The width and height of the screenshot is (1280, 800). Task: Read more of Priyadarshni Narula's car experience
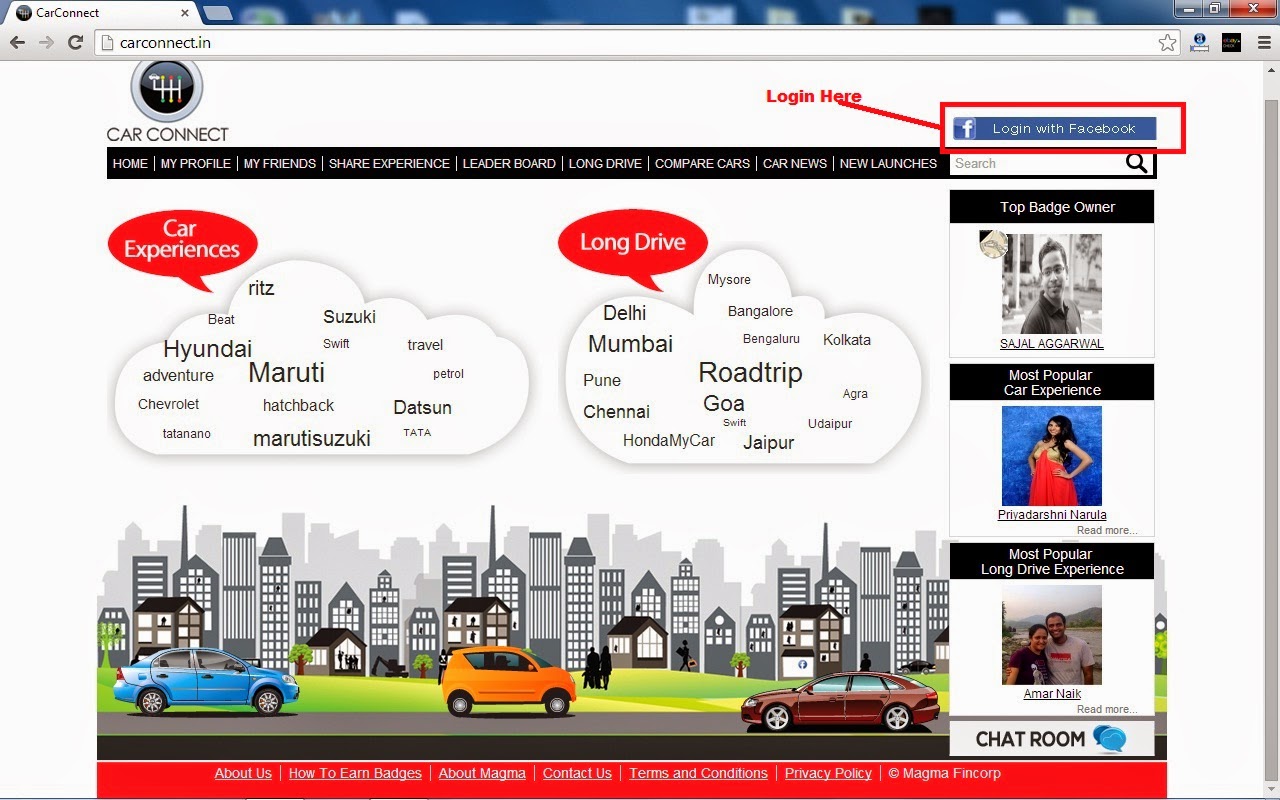coord(1107,531)
